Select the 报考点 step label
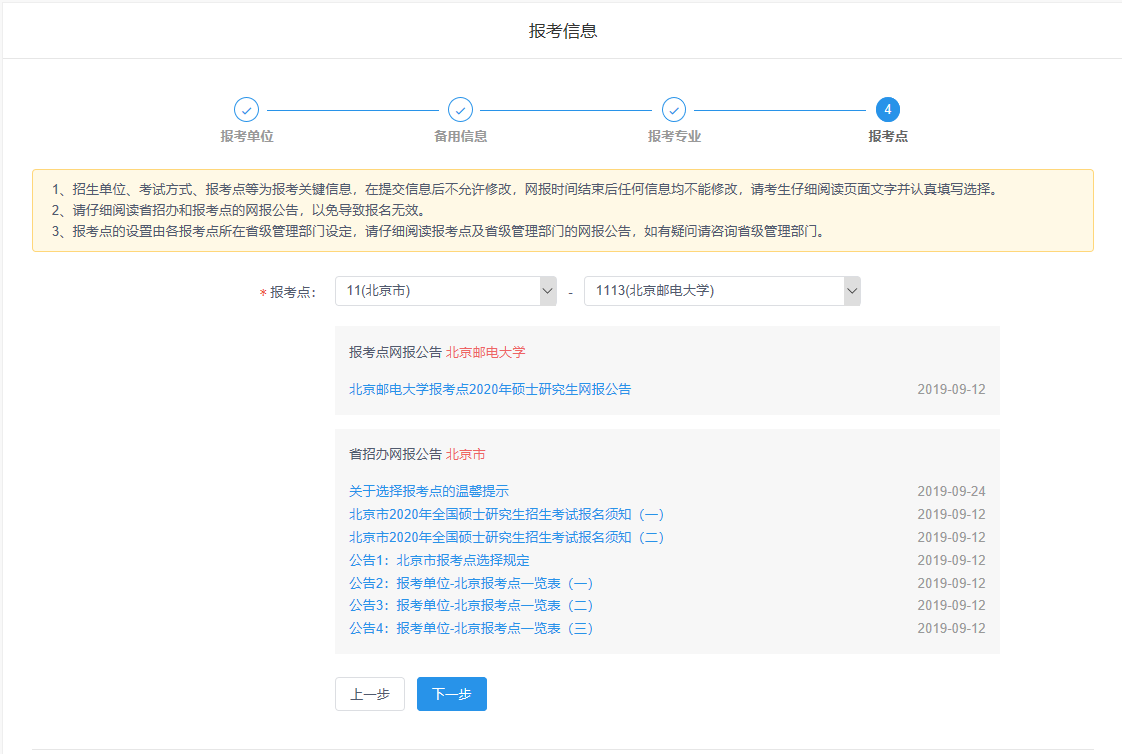Image resolution: width=1122 pixels, height=754 pixels. click(887, 136)
